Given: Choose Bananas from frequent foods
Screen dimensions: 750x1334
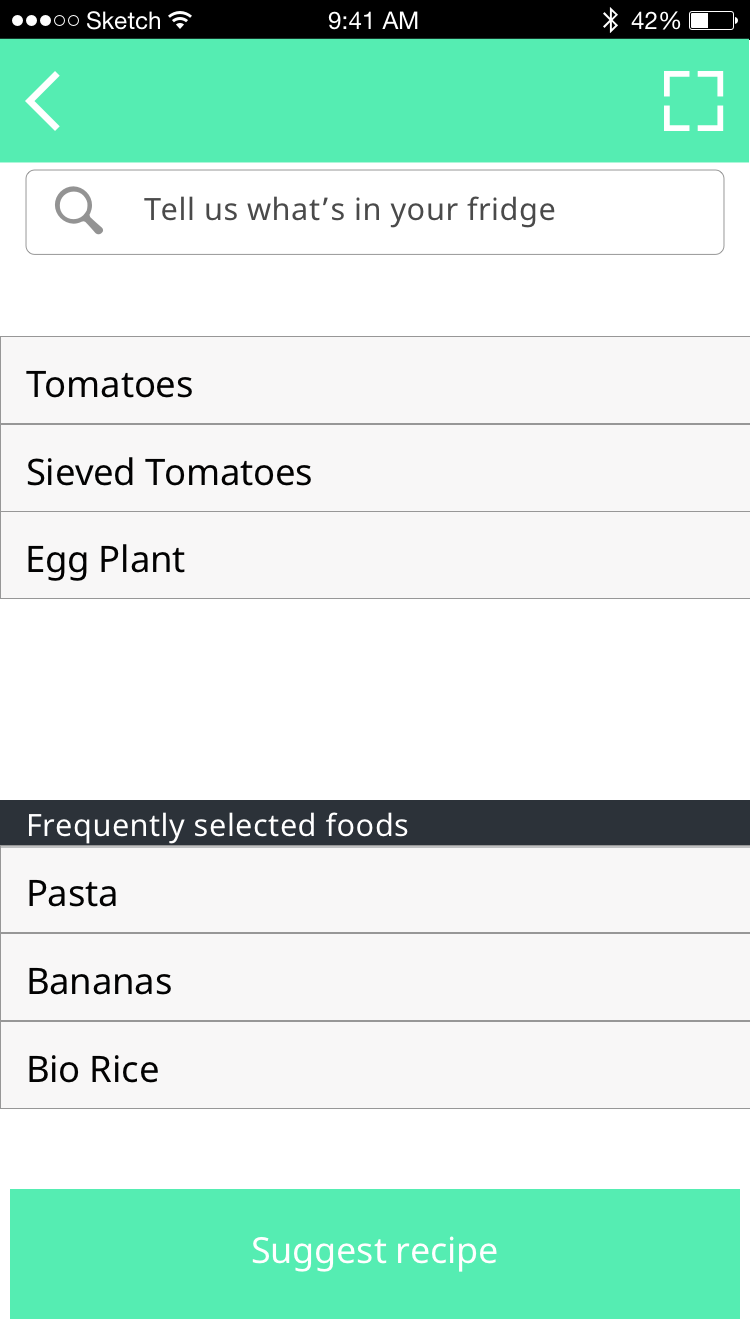Looking at the screenshot, I should point(375,978).
